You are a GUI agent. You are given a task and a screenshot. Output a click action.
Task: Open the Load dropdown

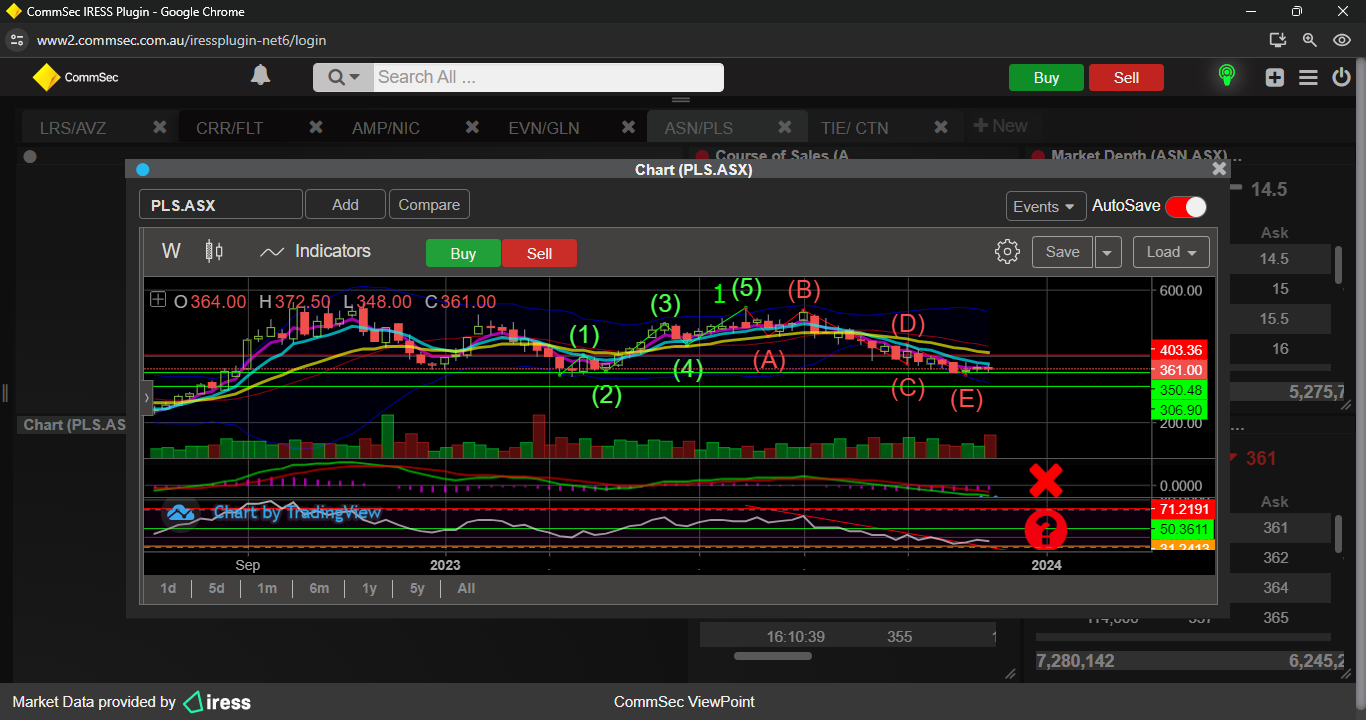[x=1171, y=252]
